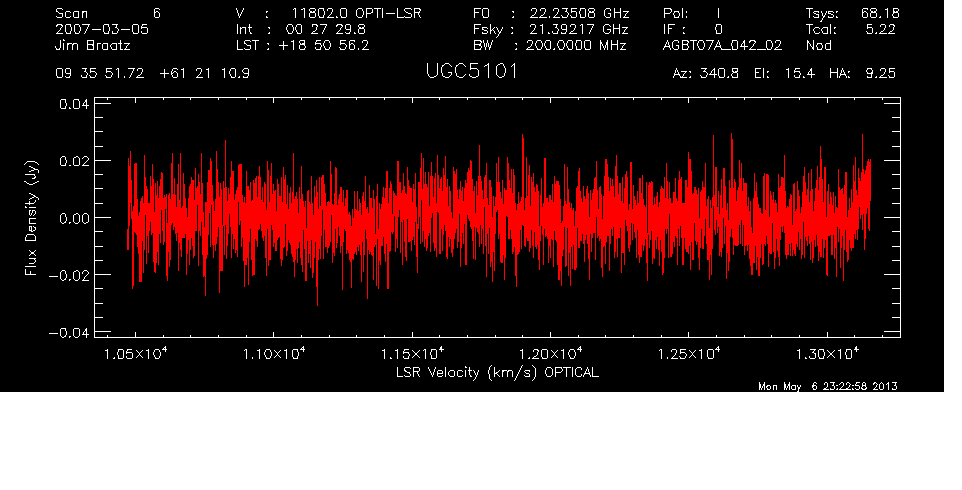The height and width of the screenshot is (490, 962).
Task: Click the Flux Density (Jy) axis label
Action: 30,217
